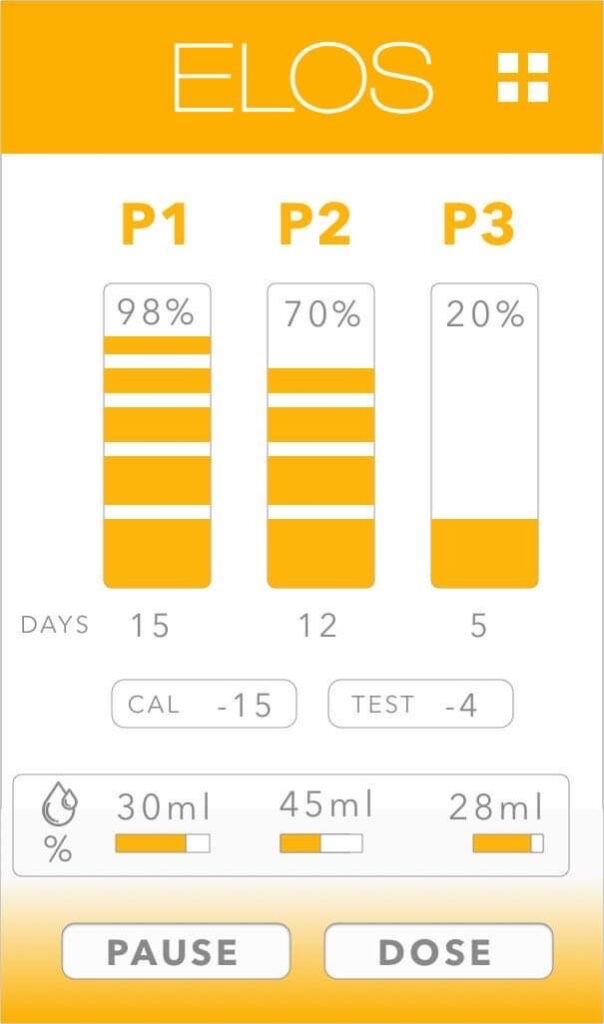Click the DAYS label
This screenshot has width=604, height=1024.
pos(55,626)
